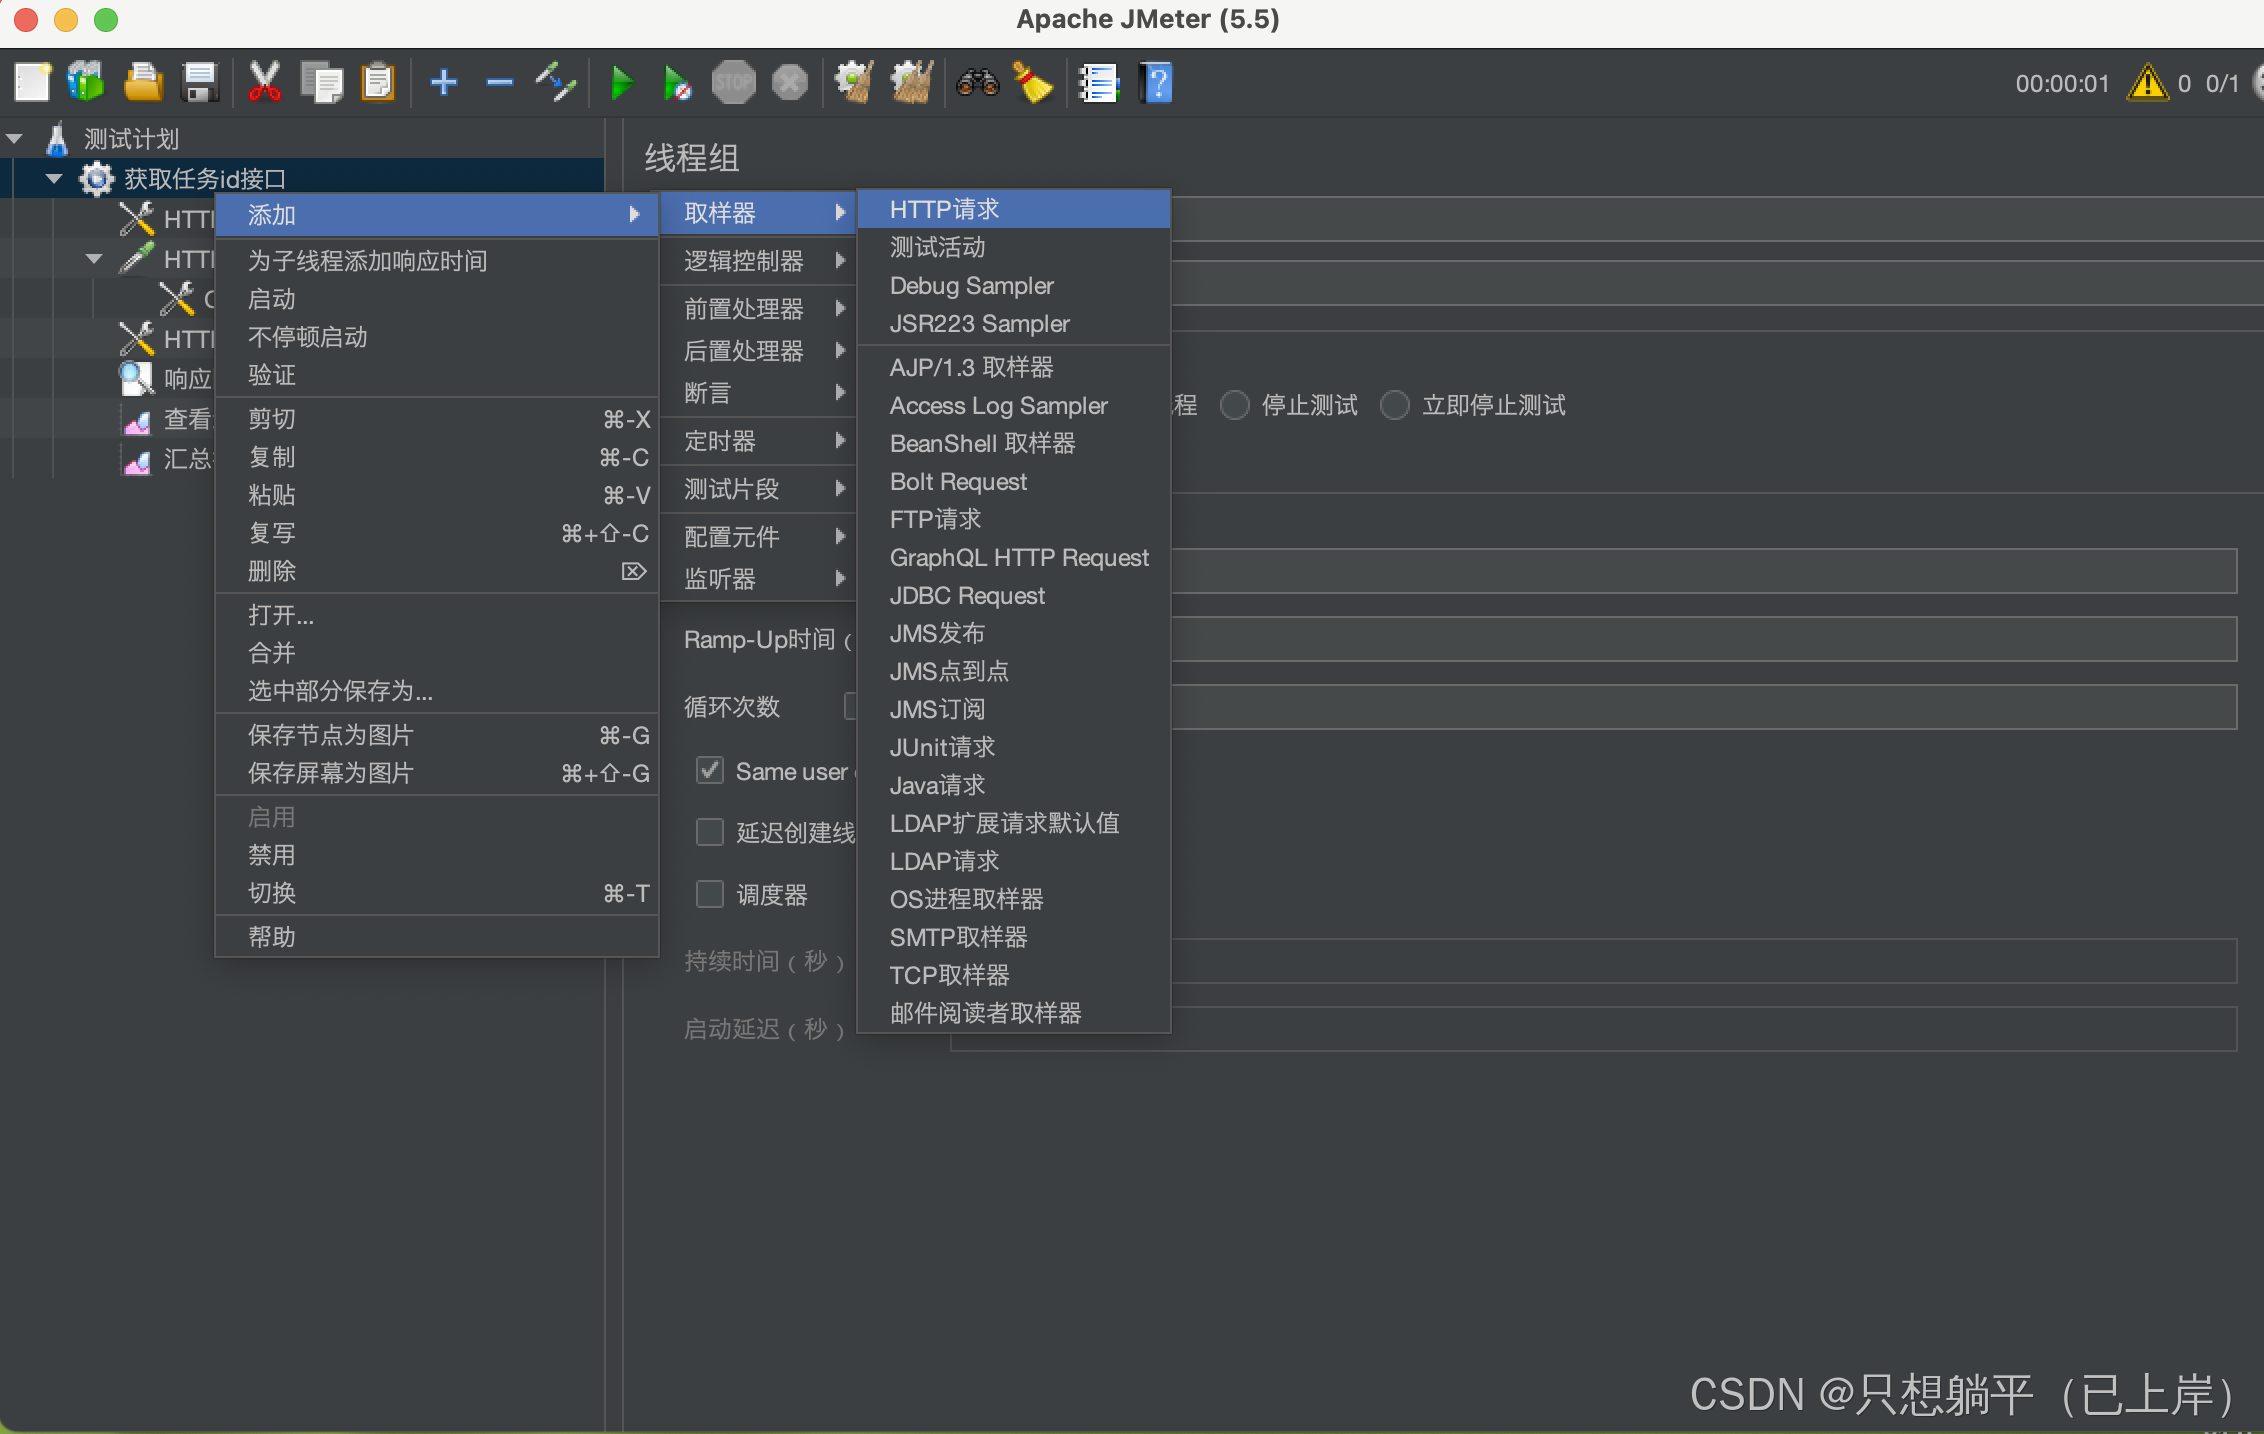Click the Clear All broom icon
Screen dimensions: 2264x1434
tap(911, 83)
